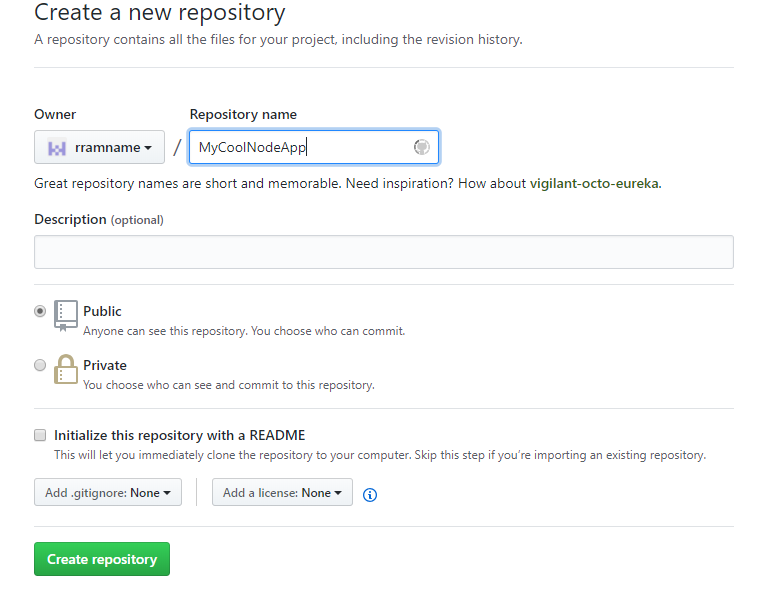Click the license info circle icon
Screen dimensions: 783x616
pyautogui.click(x=370, y=494)
